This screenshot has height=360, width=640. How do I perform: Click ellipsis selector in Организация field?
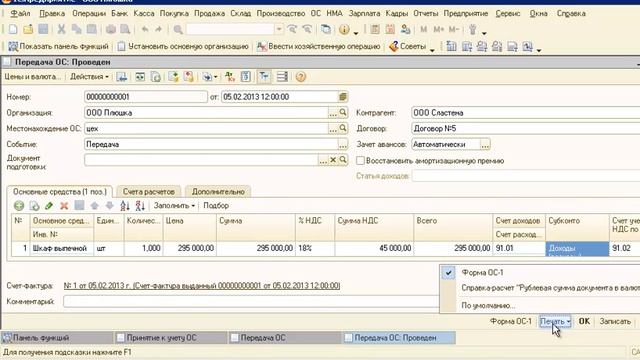(333, 113)
